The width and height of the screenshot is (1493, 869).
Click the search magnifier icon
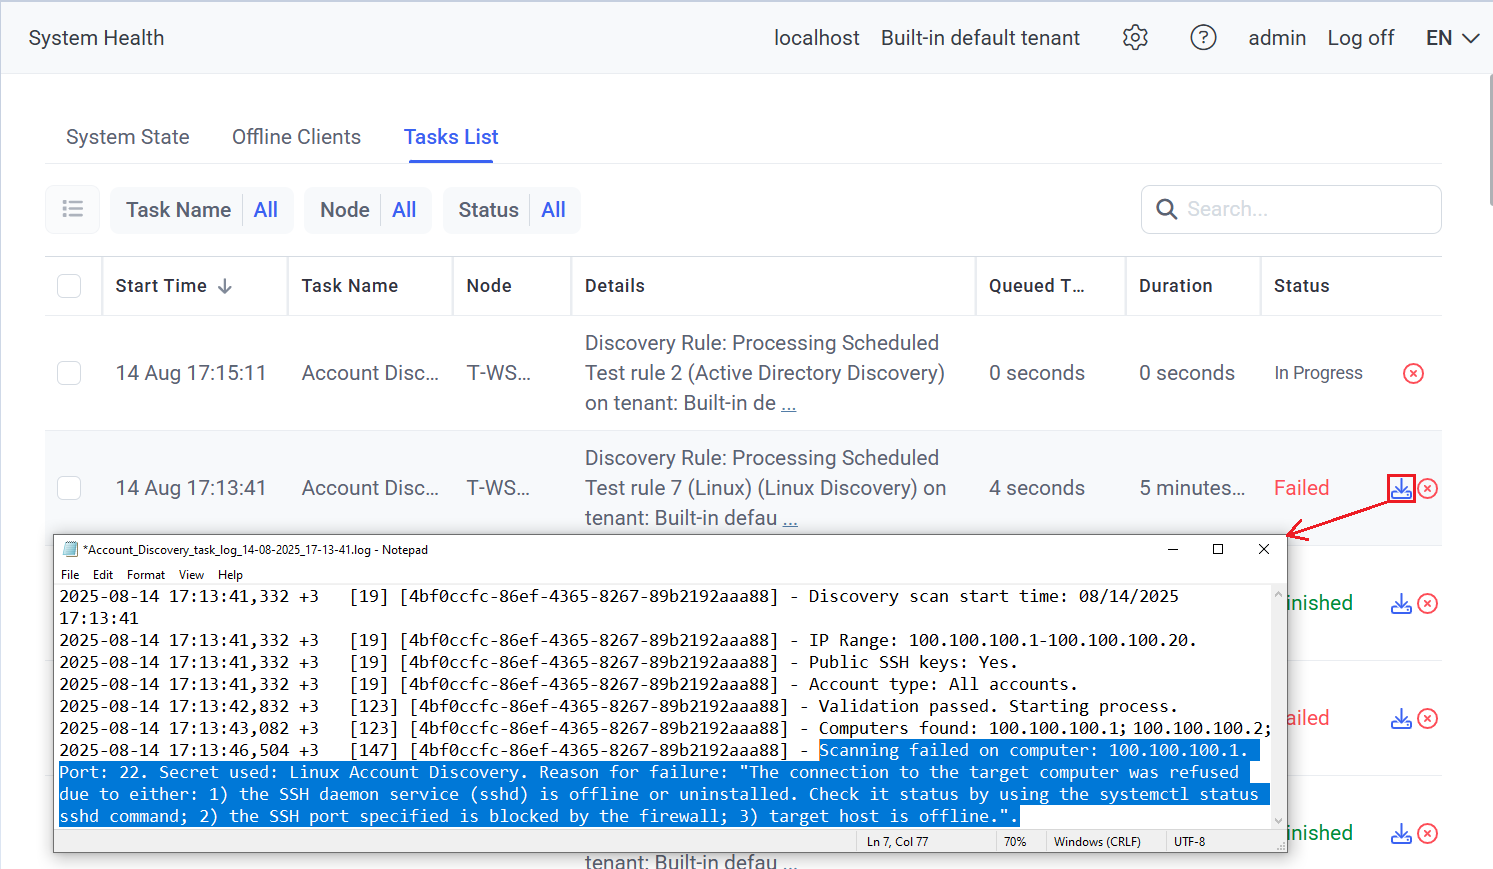click(1166, 209)
